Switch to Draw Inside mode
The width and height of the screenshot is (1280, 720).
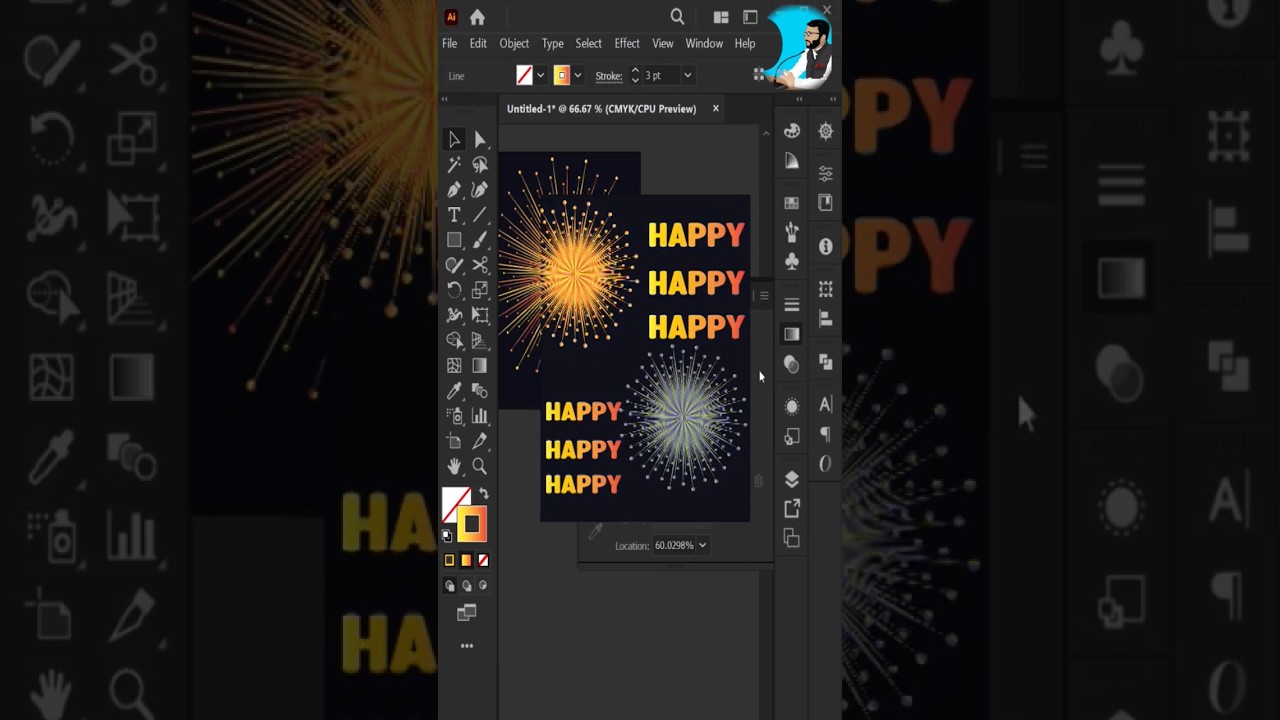483,586
